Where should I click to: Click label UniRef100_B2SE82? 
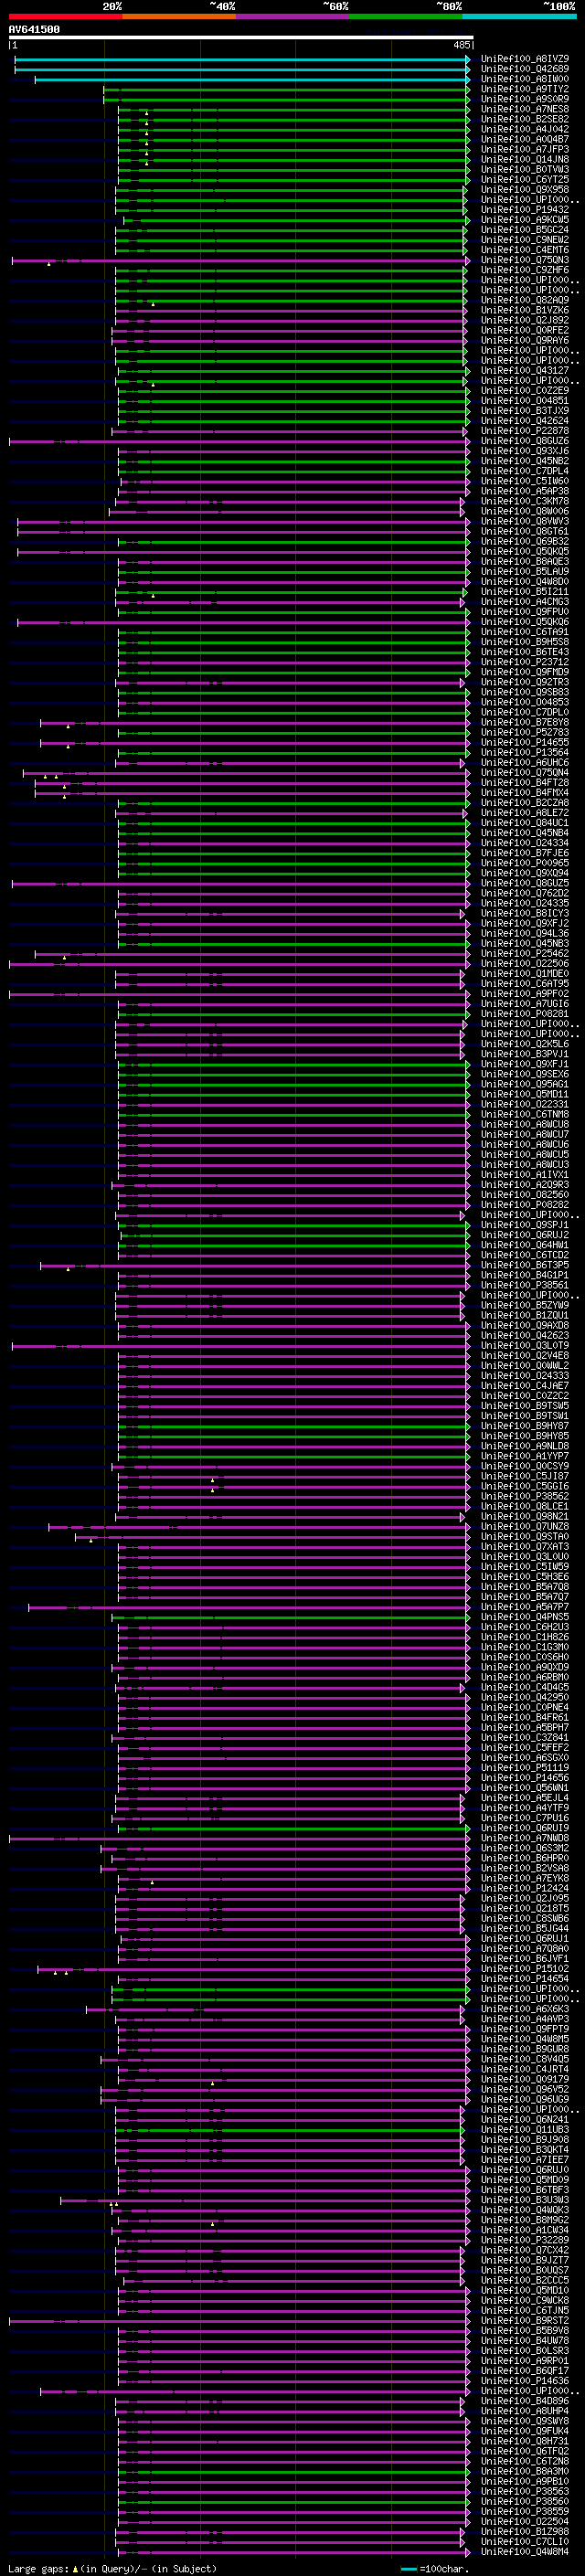525,119
